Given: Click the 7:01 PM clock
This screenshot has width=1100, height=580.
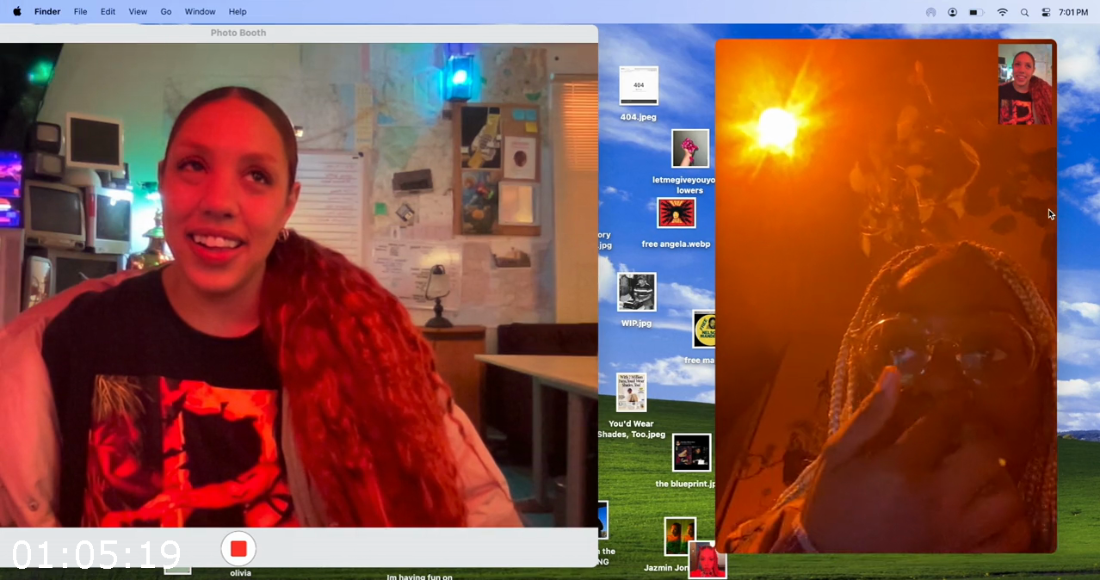Looking at the screenshot, I should tap(1073, 12).
